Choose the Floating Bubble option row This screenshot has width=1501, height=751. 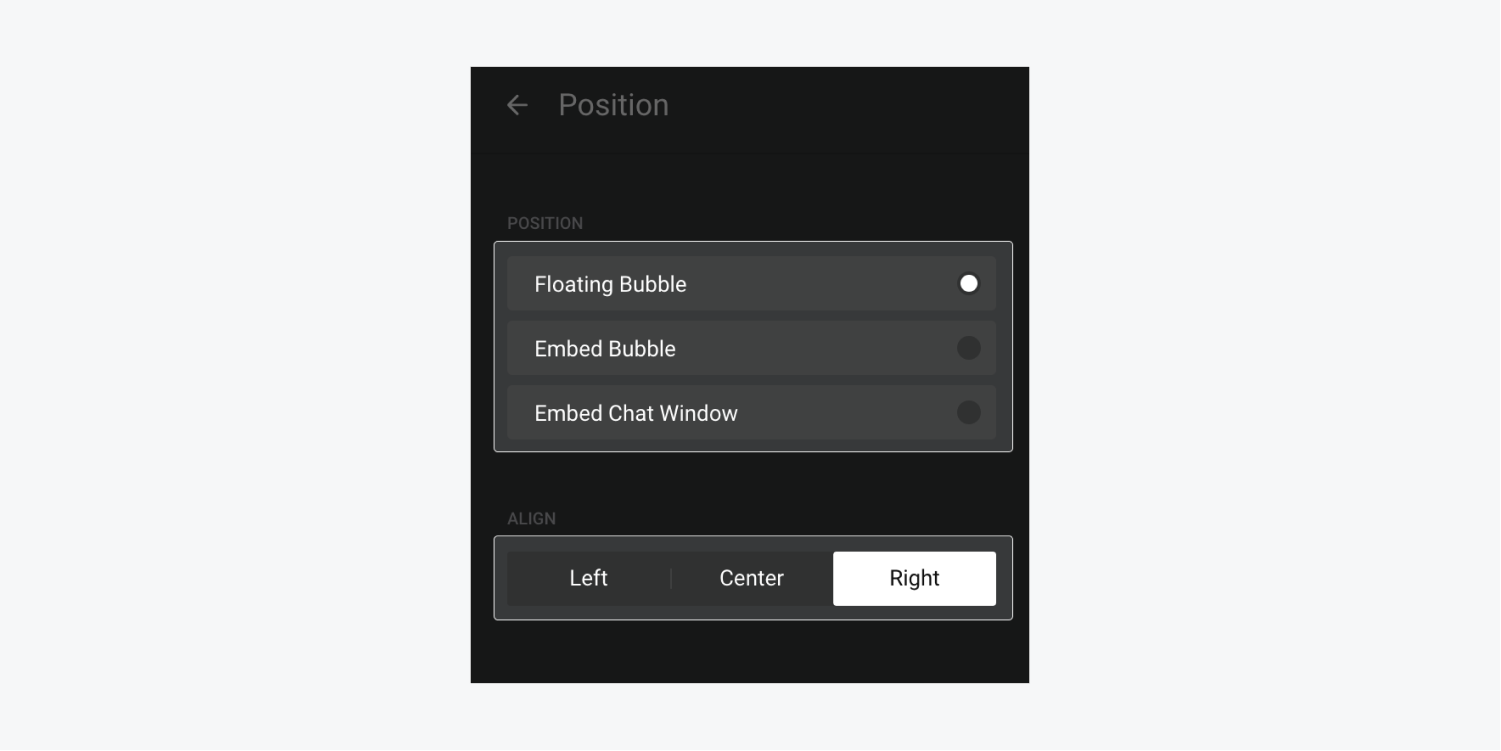752,283
